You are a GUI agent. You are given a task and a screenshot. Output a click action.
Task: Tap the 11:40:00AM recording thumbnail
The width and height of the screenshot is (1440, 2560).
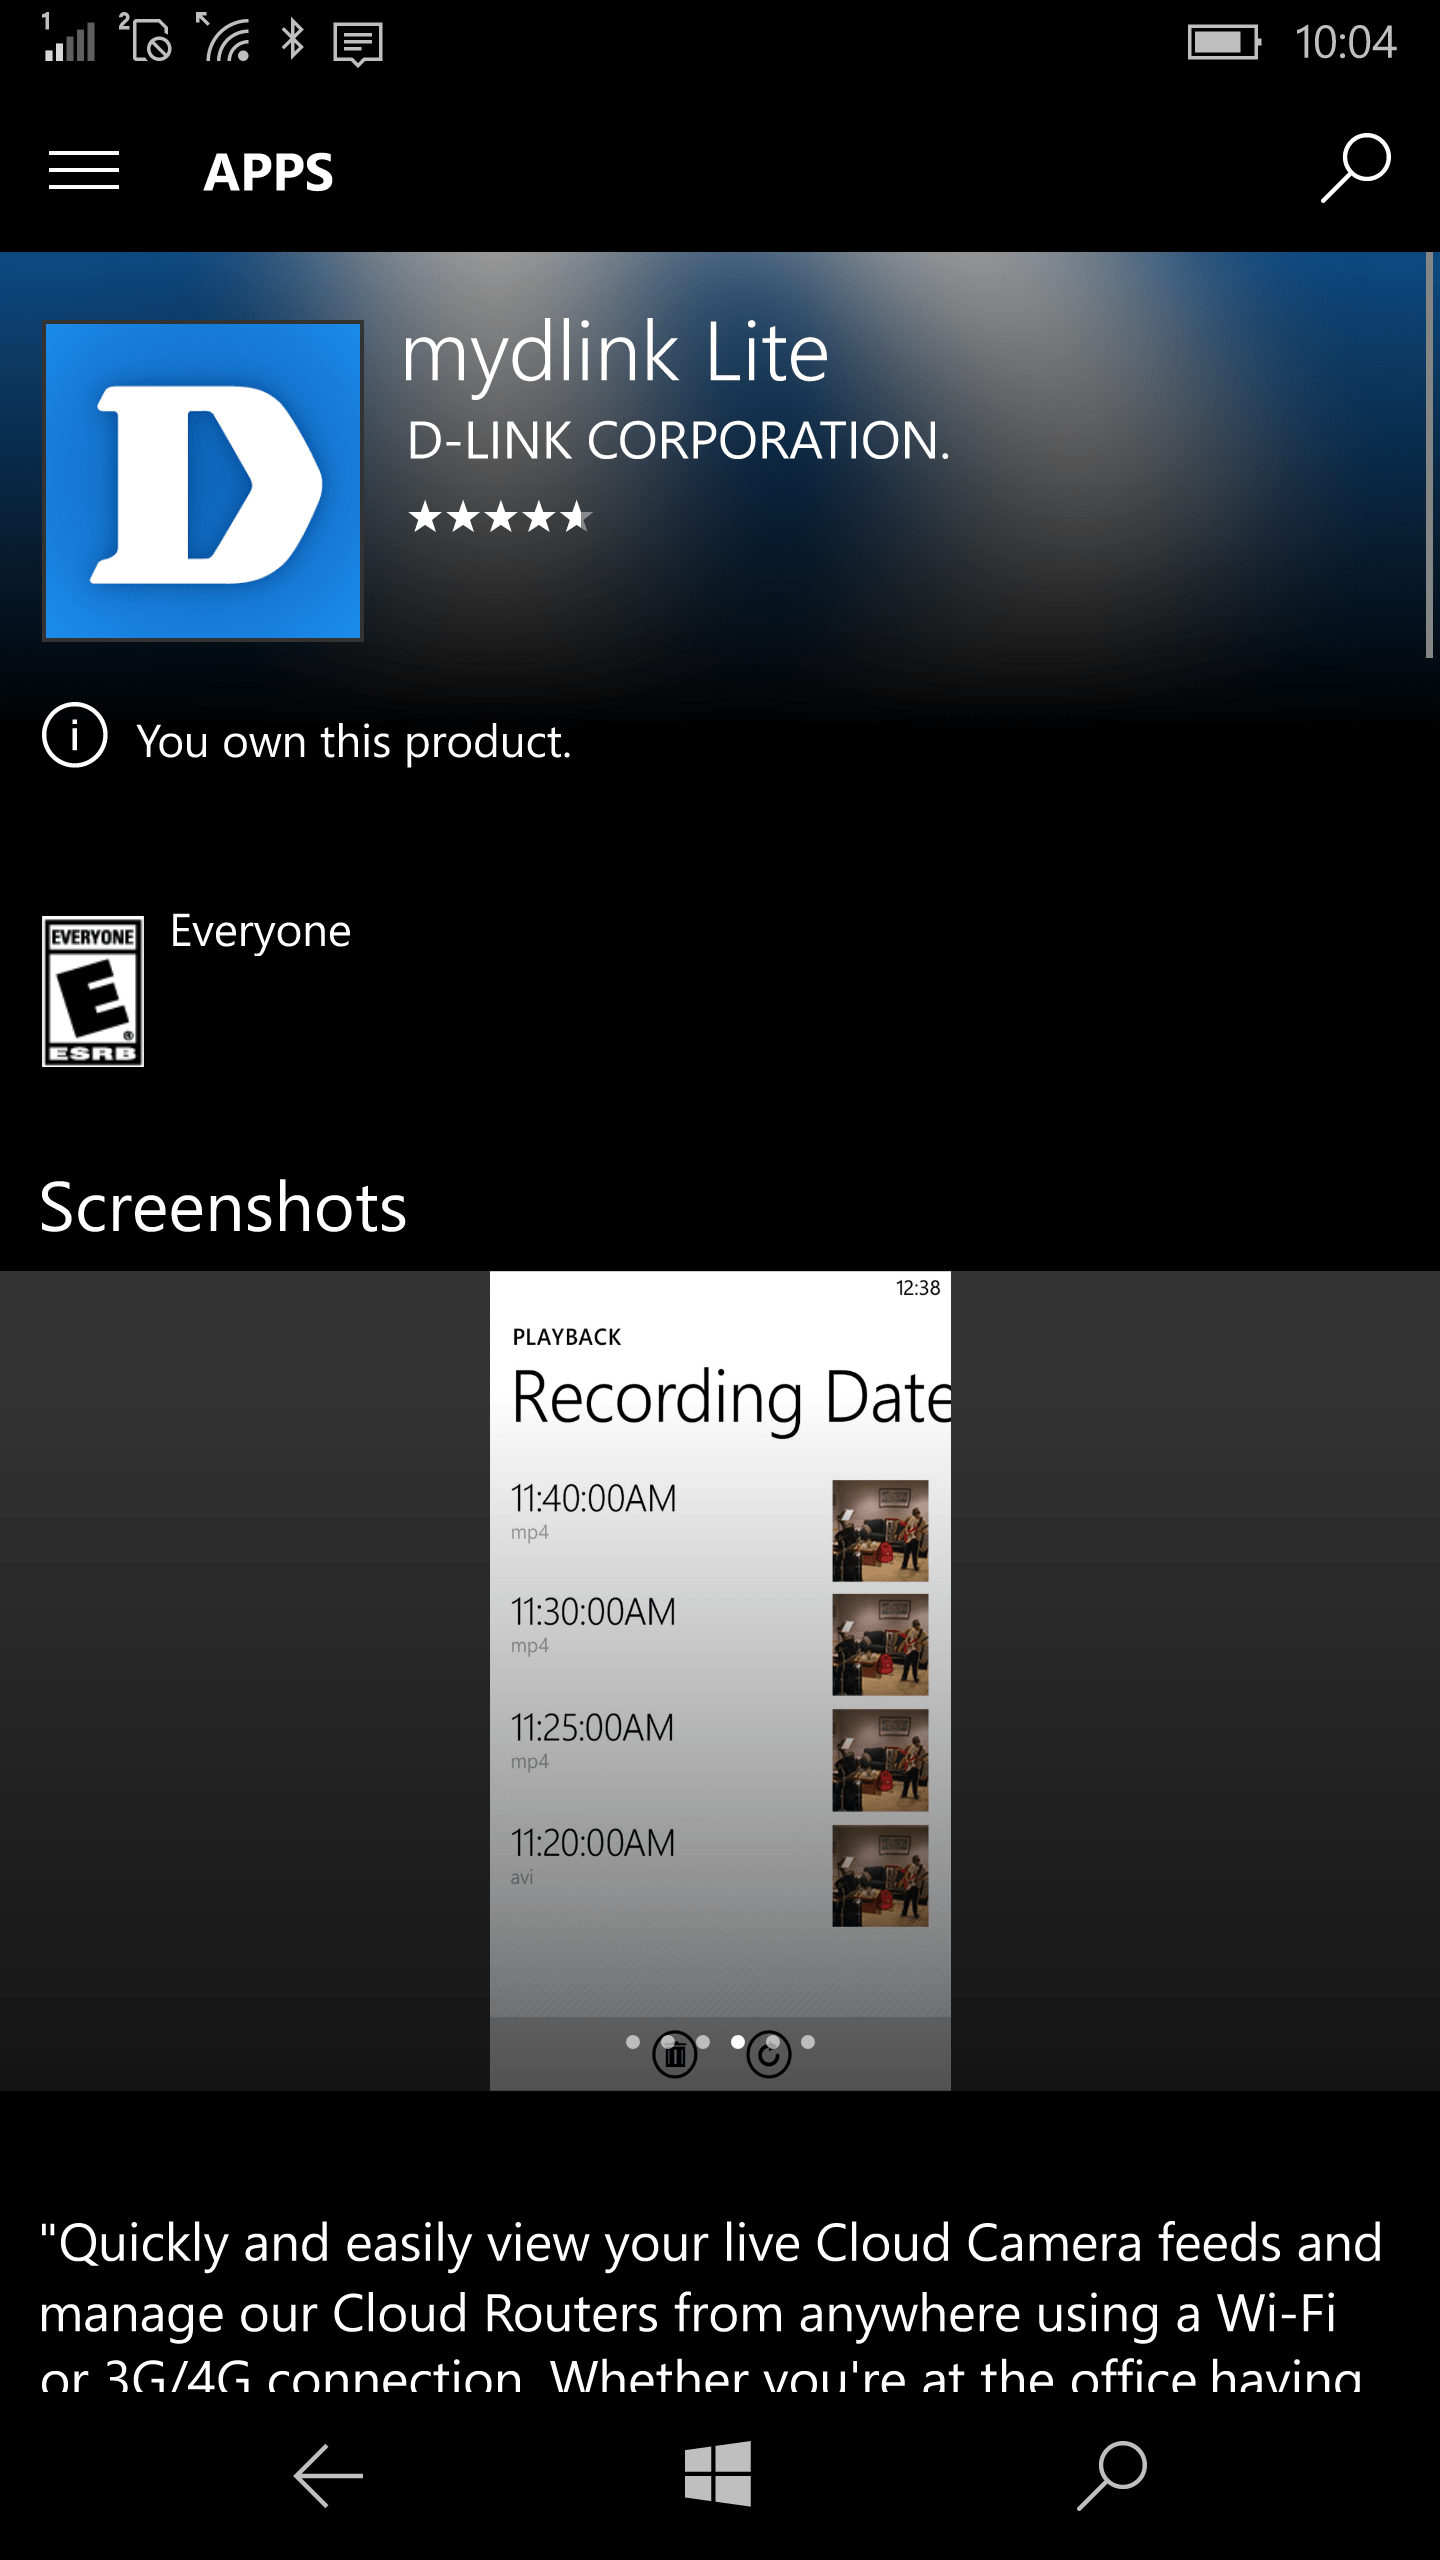880,1530
